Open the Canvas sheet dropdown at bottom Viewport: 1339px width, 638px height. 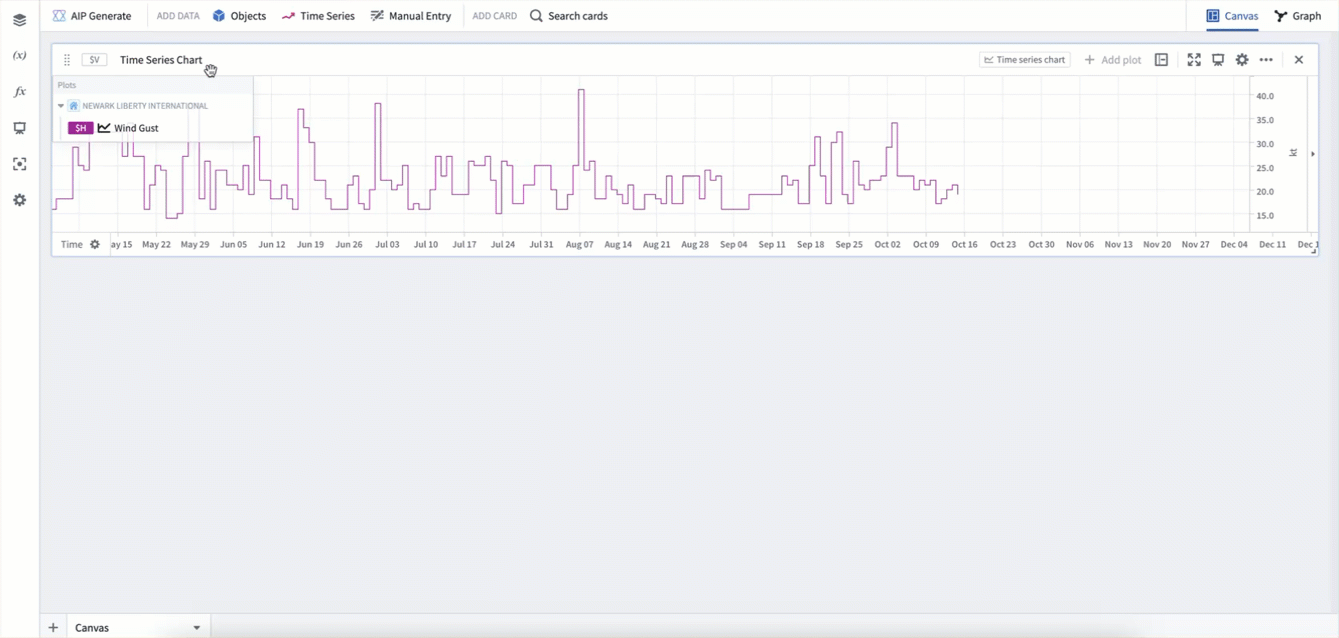[x=197, y=627]
